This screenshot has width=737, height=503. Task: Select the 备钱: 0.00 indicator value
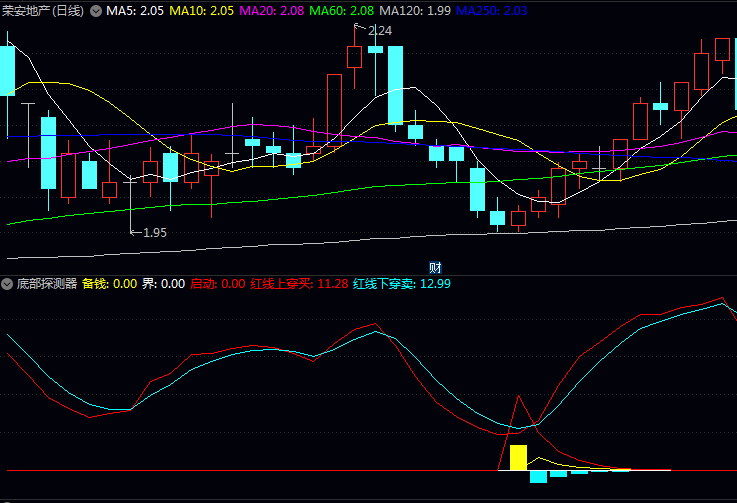[x=109, y=284]
